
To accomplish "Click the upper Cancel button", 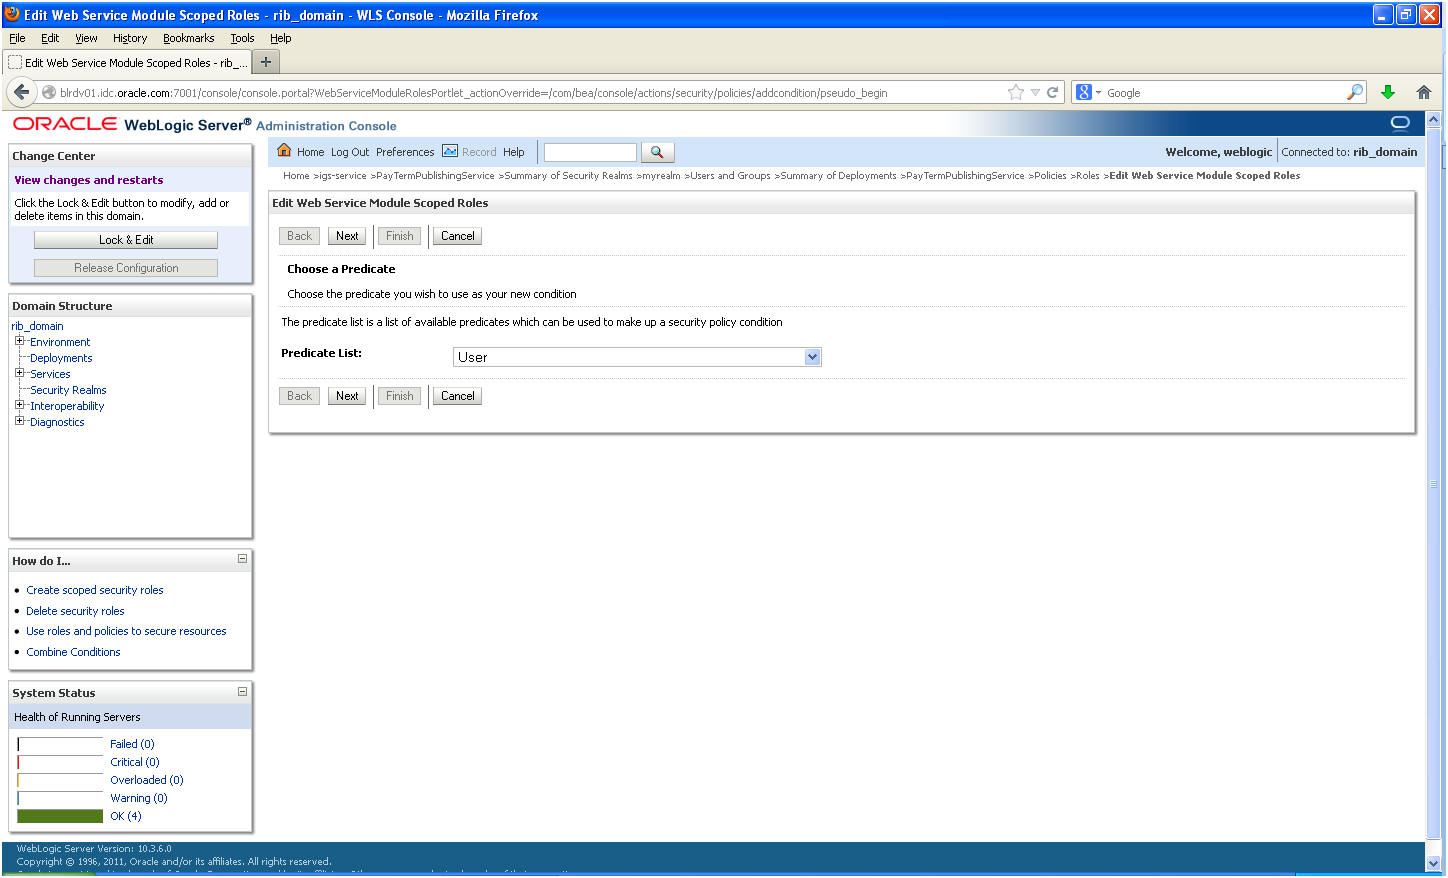I will click(458, 236).
